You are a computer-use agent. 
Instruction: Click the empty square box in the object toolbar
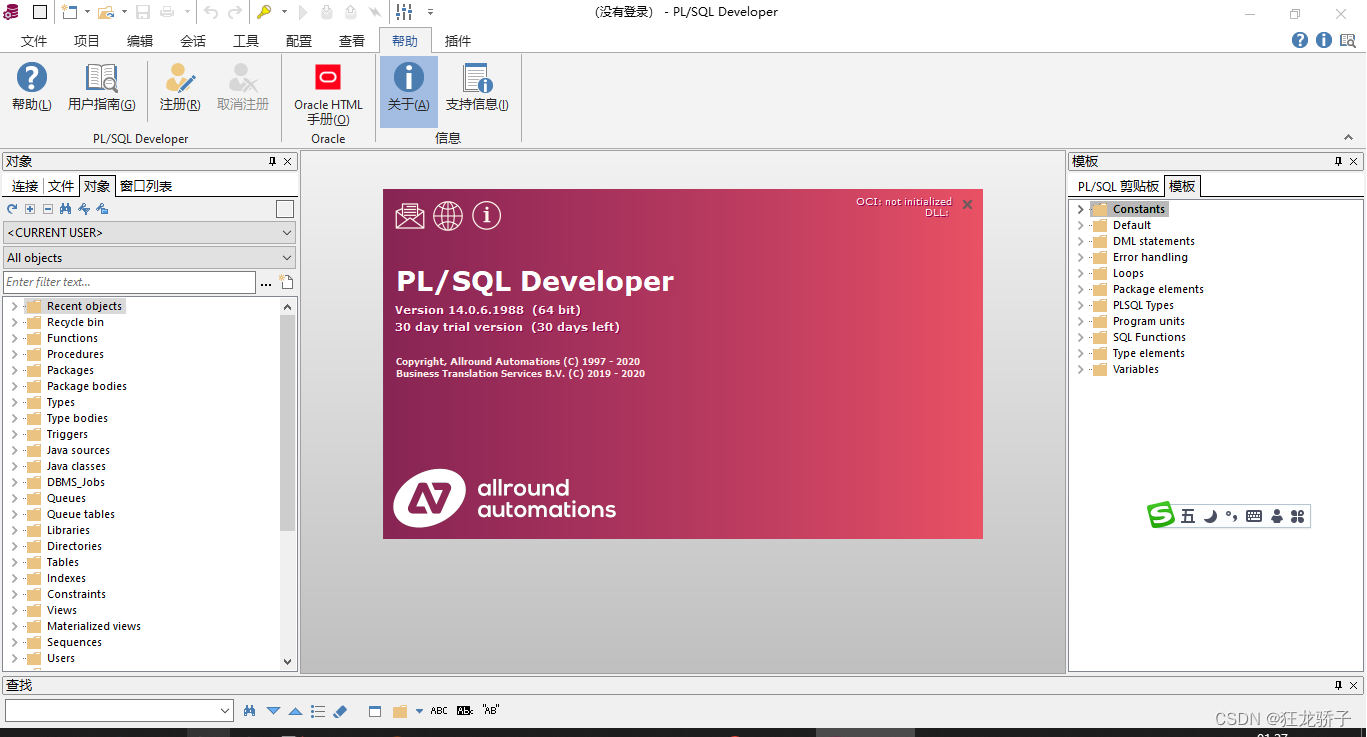[x=285, y=209]
